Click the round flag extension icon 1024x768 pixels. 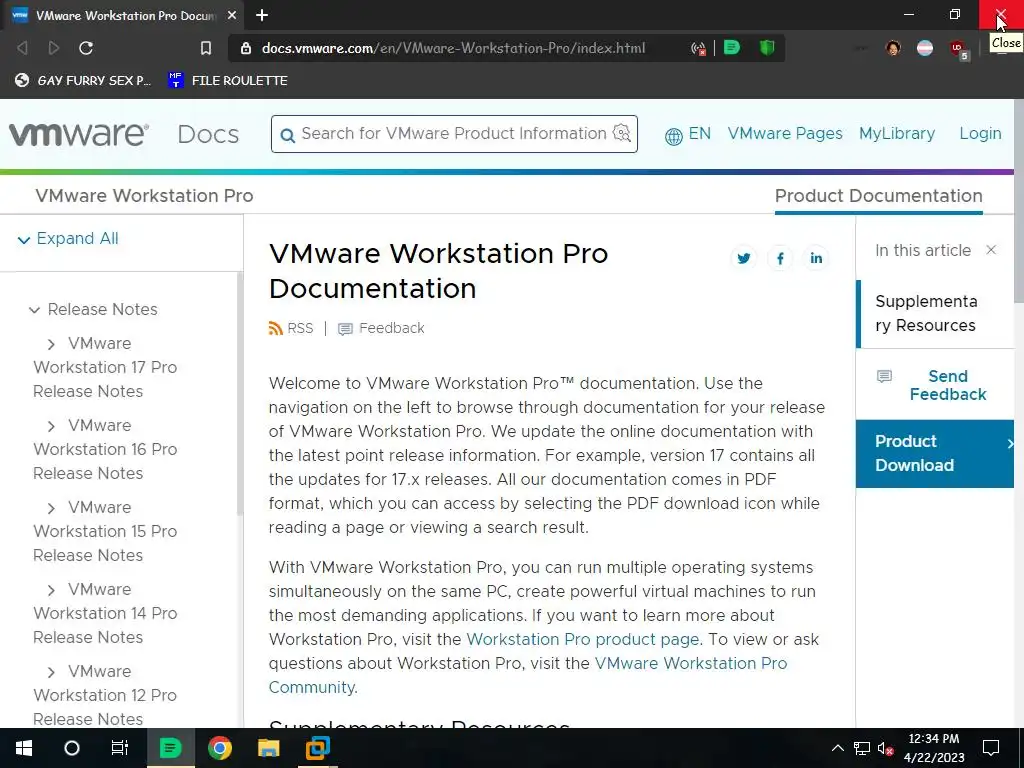pos(925,48)
